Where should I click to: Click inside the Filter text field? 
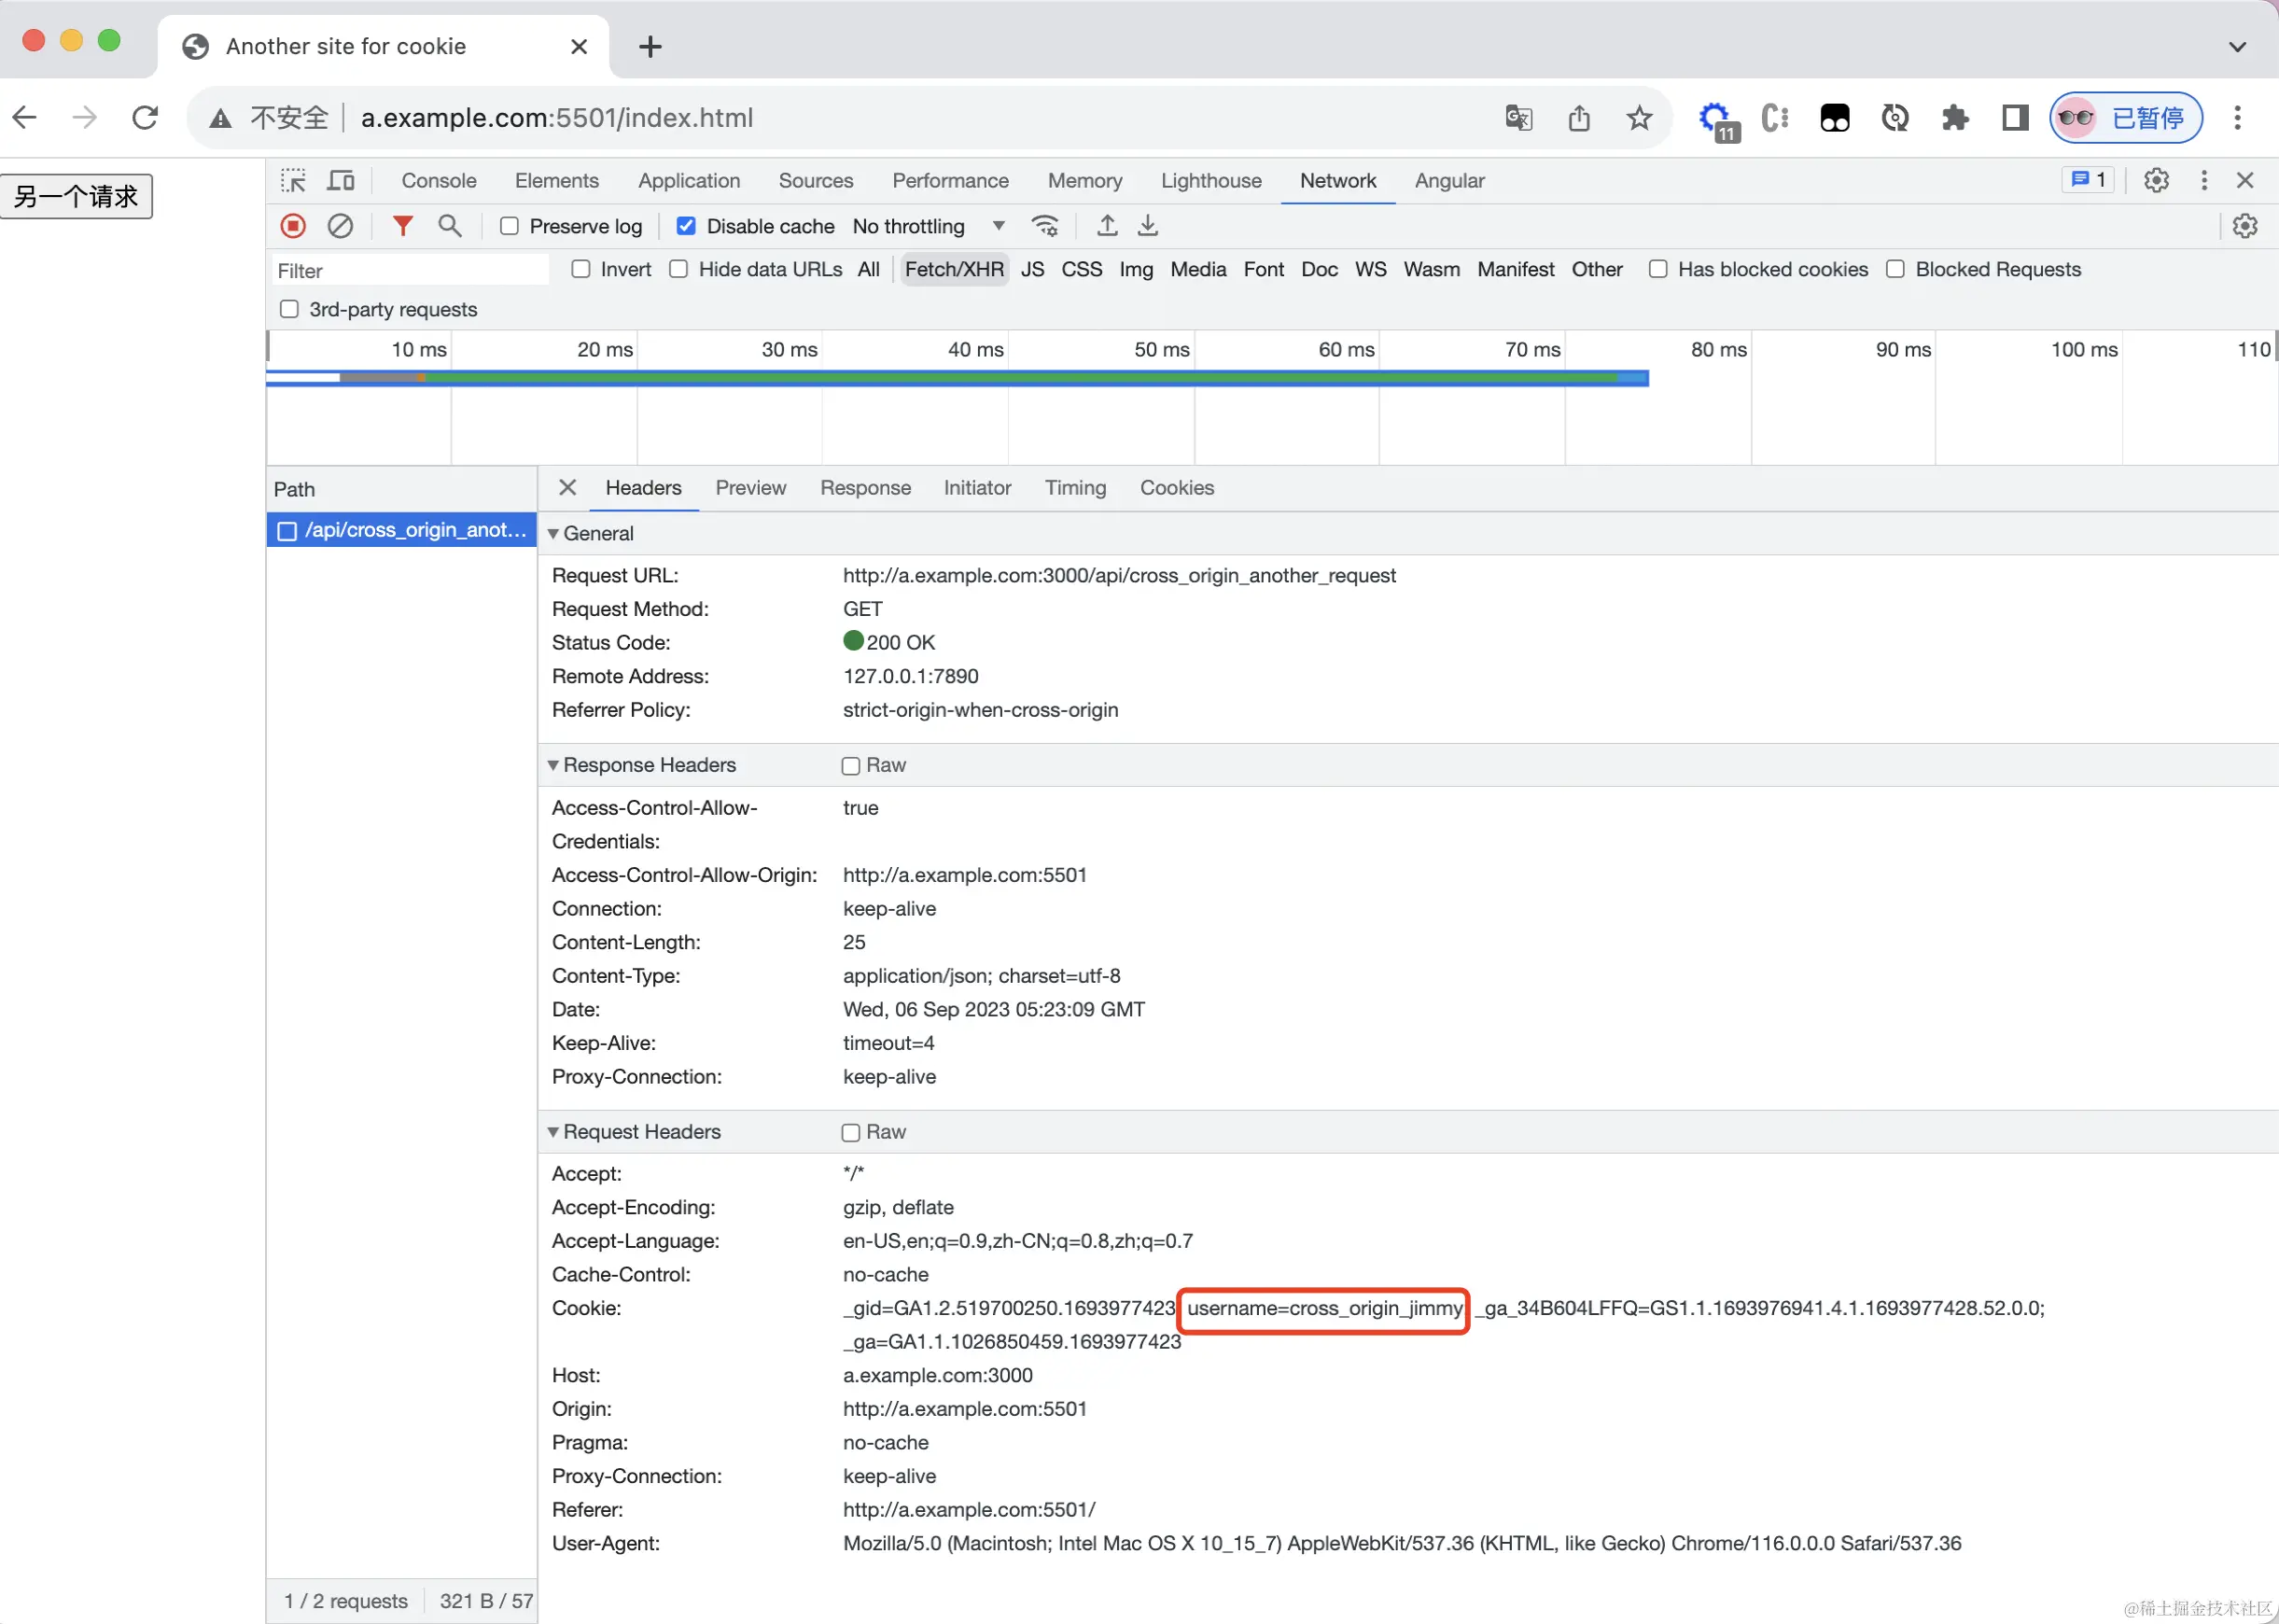pyautogui.click(x=410, y=270)
